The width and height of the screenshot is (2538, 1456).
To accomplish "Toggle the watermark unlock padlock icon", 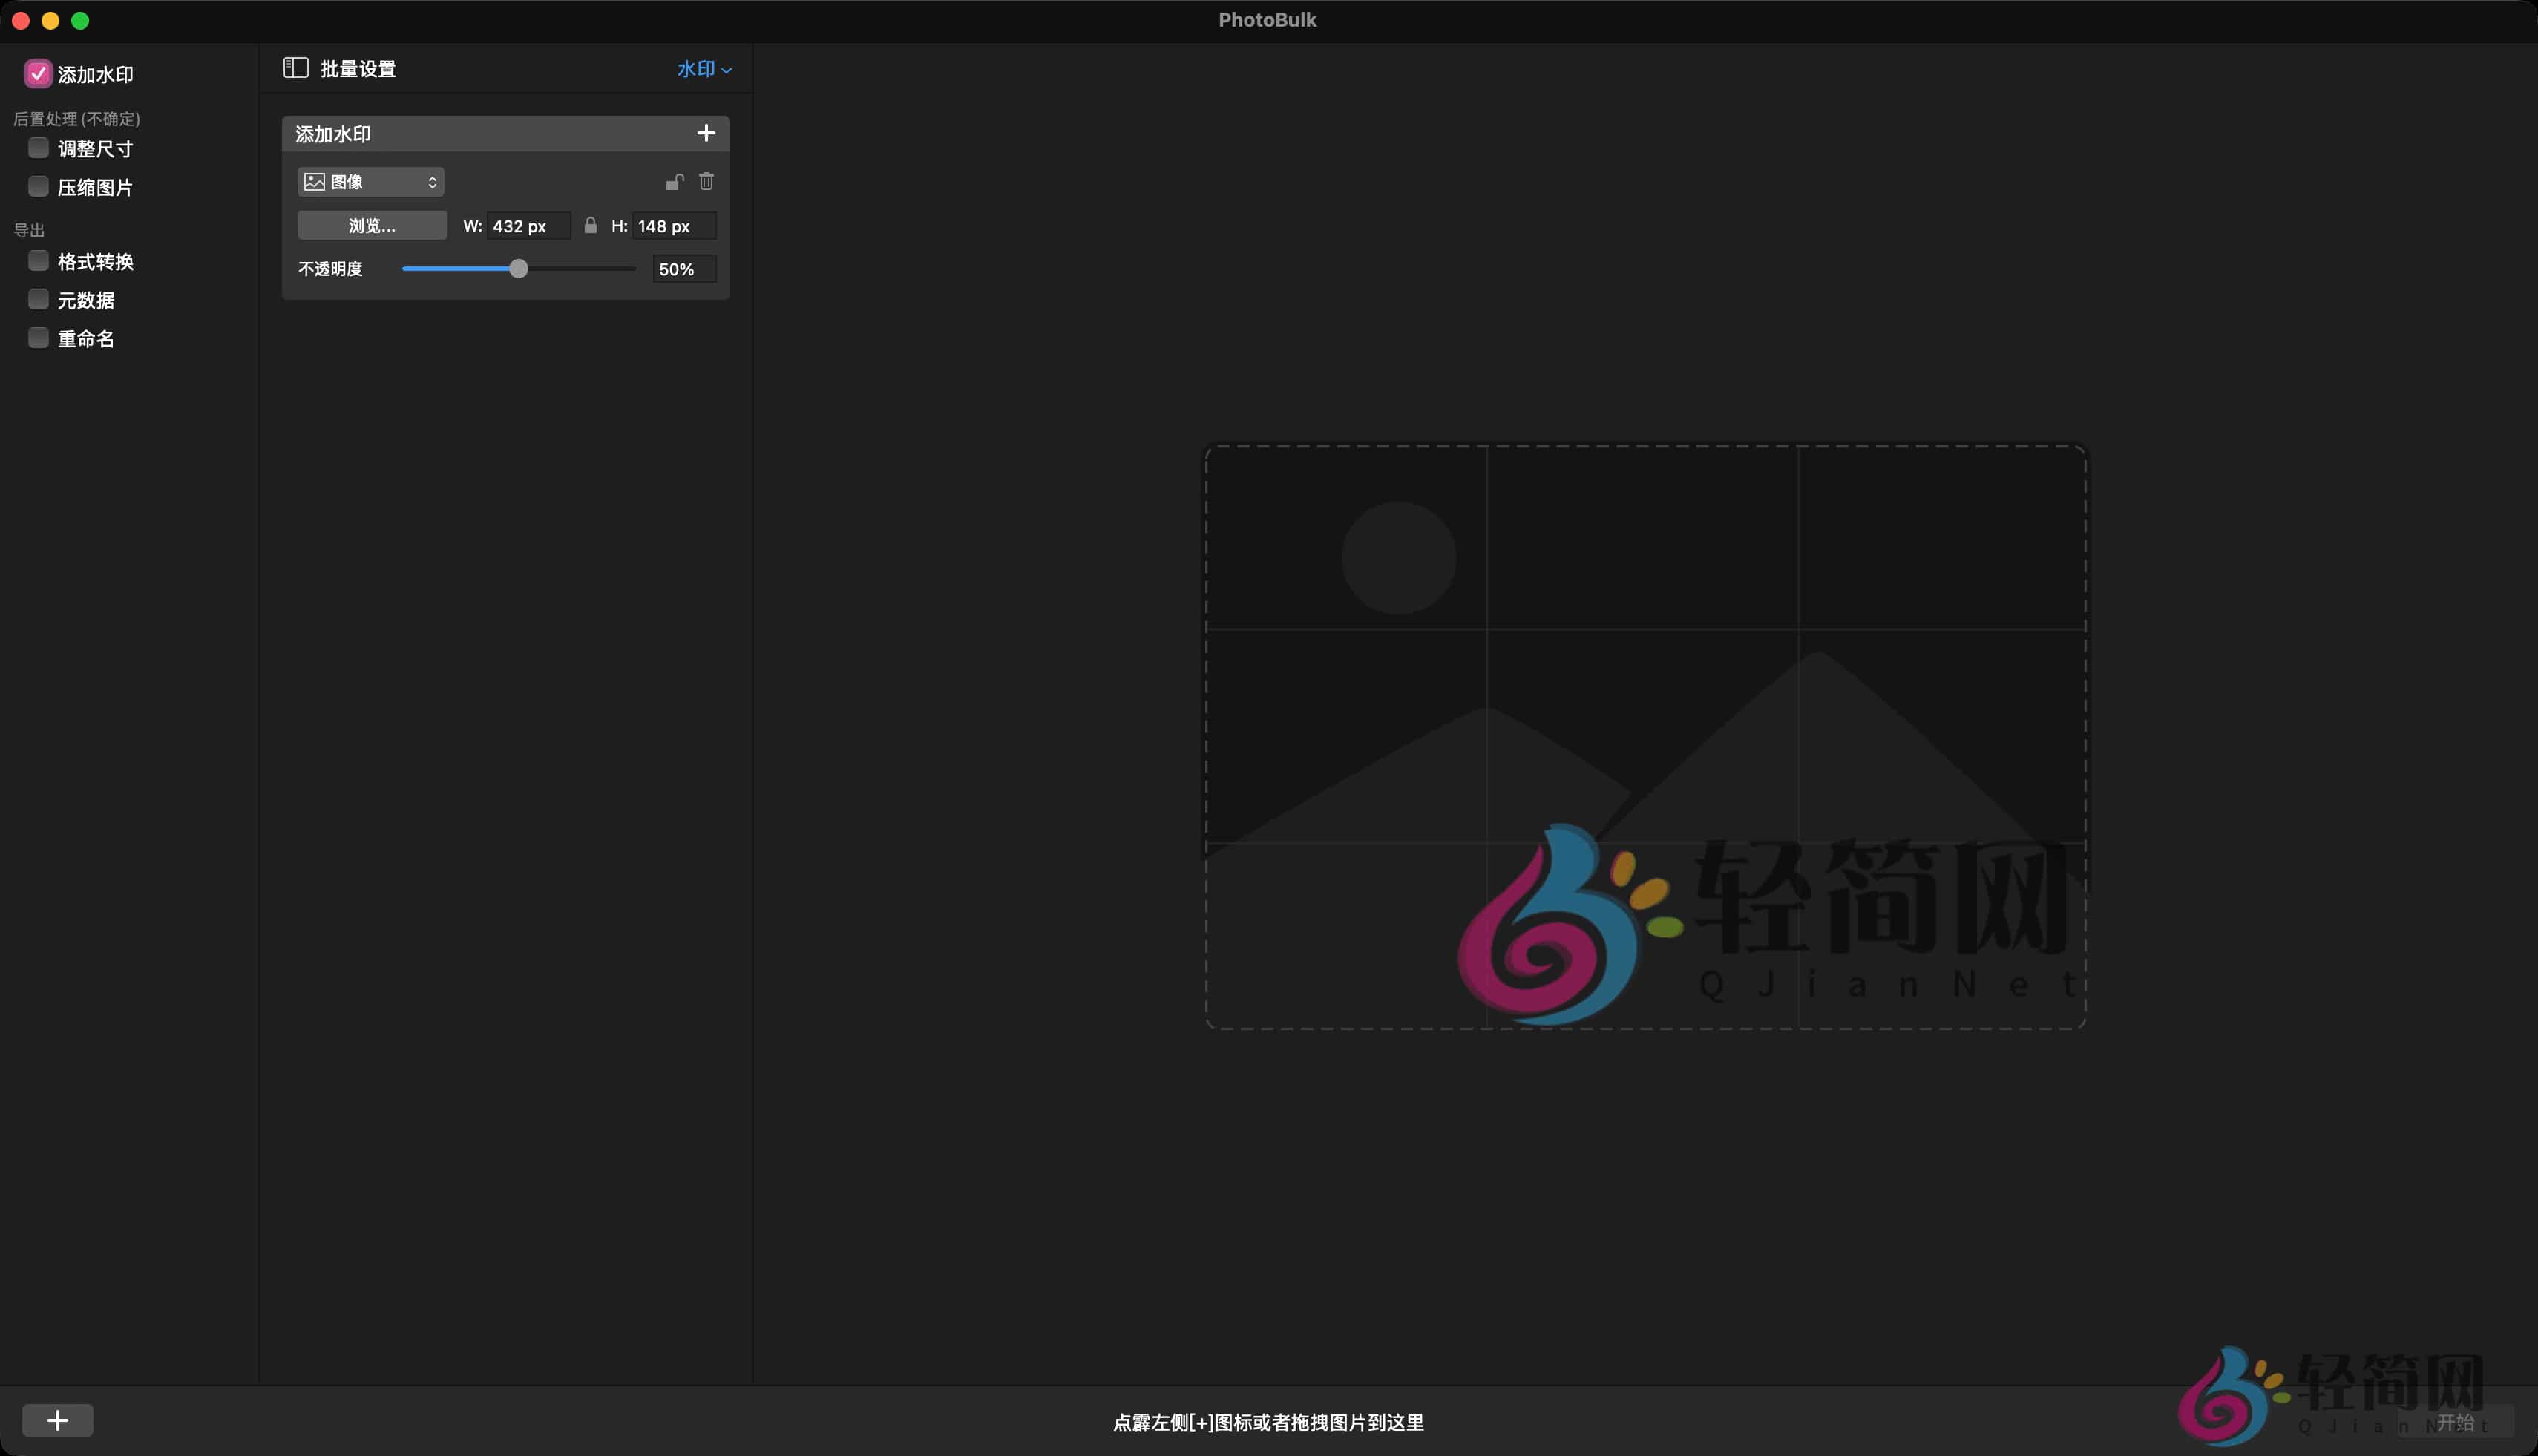I will (675, 181).
